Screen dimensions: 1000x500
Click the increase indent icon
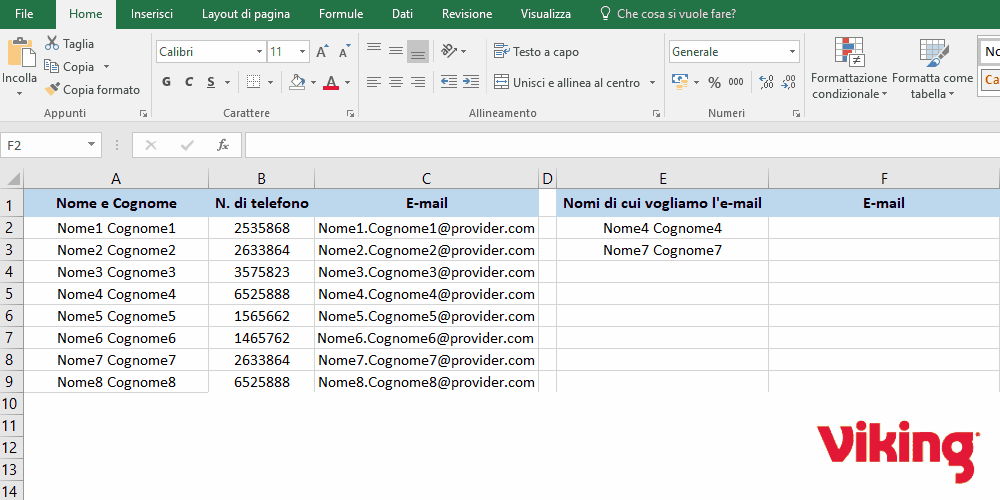[x=469, y=82]
